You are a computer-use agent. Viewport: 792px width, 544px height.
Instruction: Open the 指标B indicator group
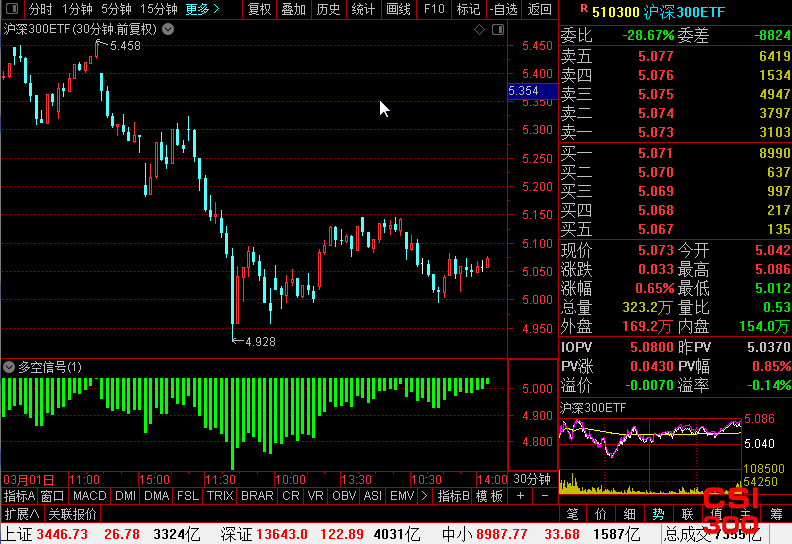tap(453, 496)
